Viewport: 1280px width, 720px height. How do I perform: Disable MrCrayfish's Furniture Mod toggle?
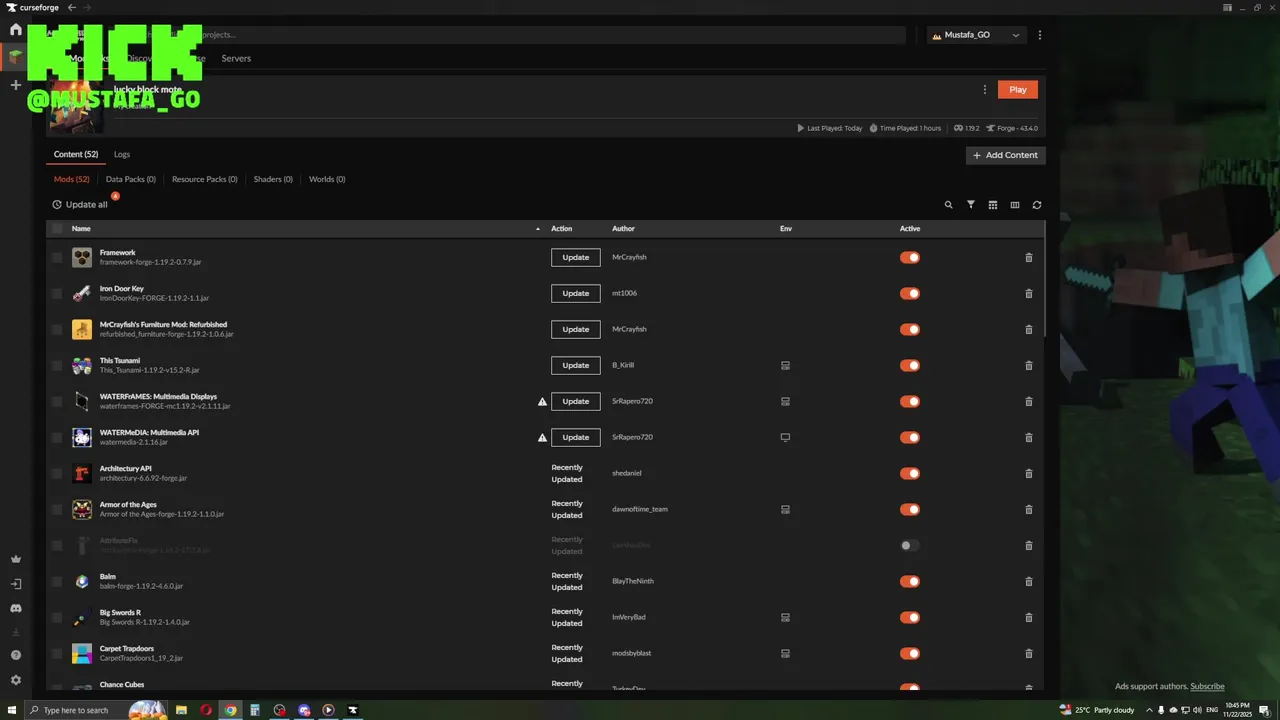pyautogui.click(x=910, y=330)
